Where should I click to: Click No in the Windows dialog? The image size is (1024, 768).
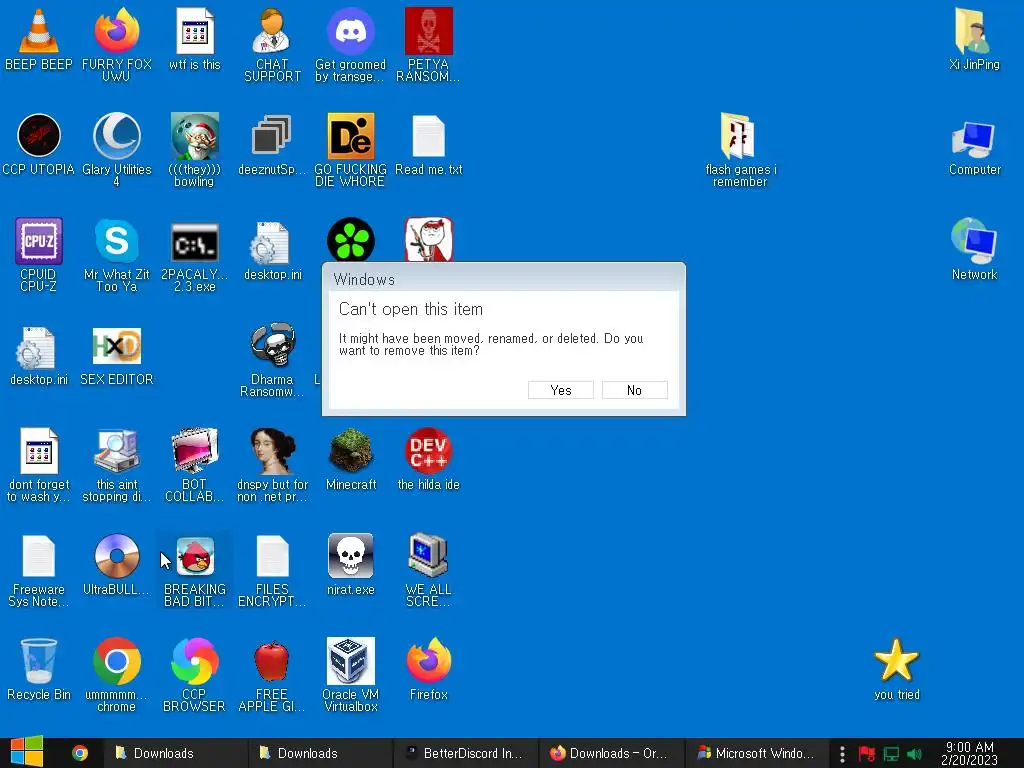pos(634,390)
